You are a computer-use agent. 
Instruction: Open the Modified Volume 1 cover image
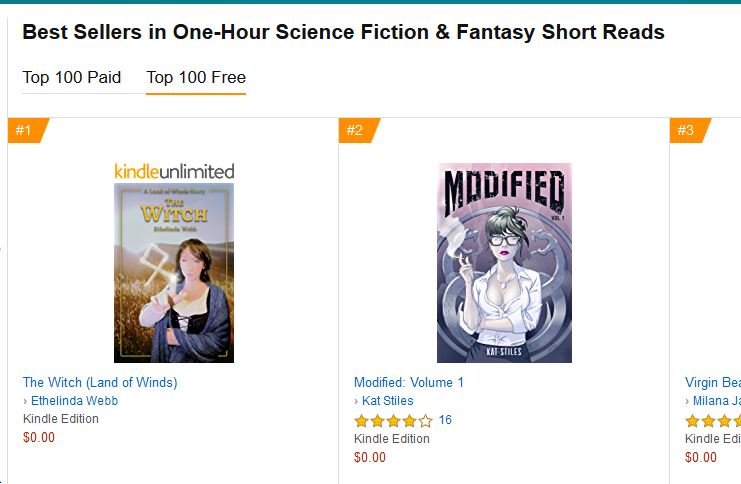pos(505,262)
